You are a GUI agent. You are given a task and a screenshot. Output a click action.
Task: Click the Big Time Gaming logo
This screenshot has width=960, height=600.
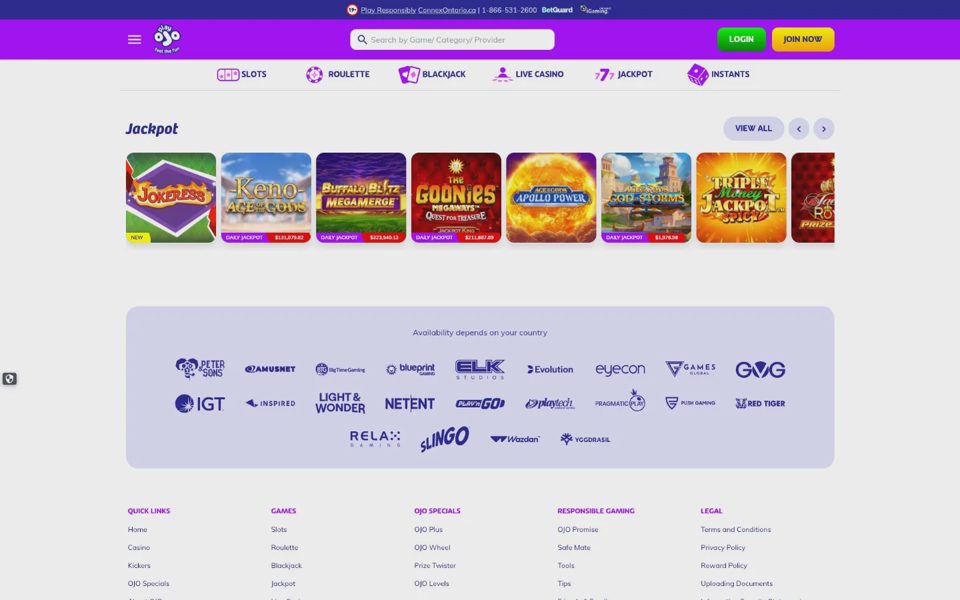point(340,369)
